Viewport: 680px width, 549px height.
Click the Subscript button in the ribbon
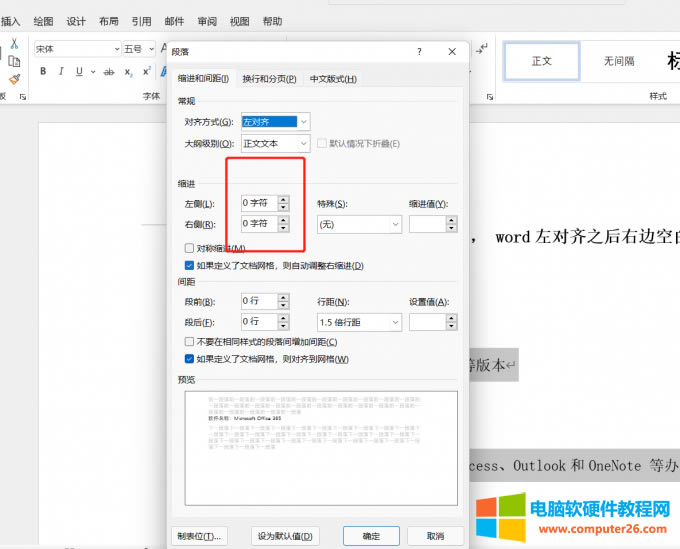(129, 71)
